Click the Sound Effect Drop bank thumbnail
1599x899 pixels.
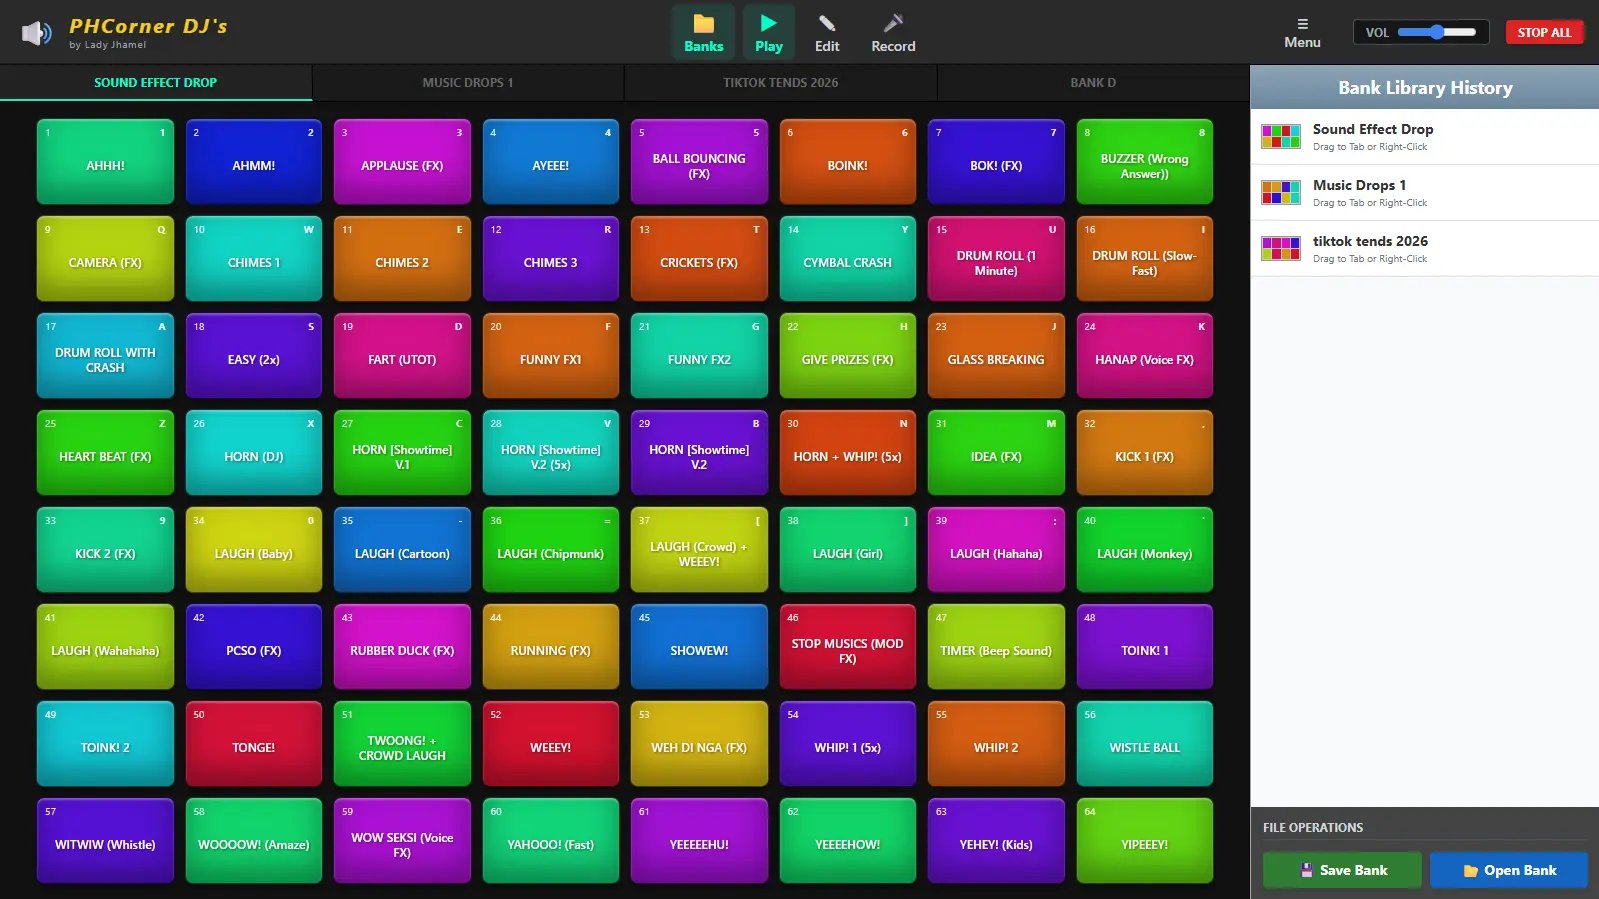(1280, 136)
